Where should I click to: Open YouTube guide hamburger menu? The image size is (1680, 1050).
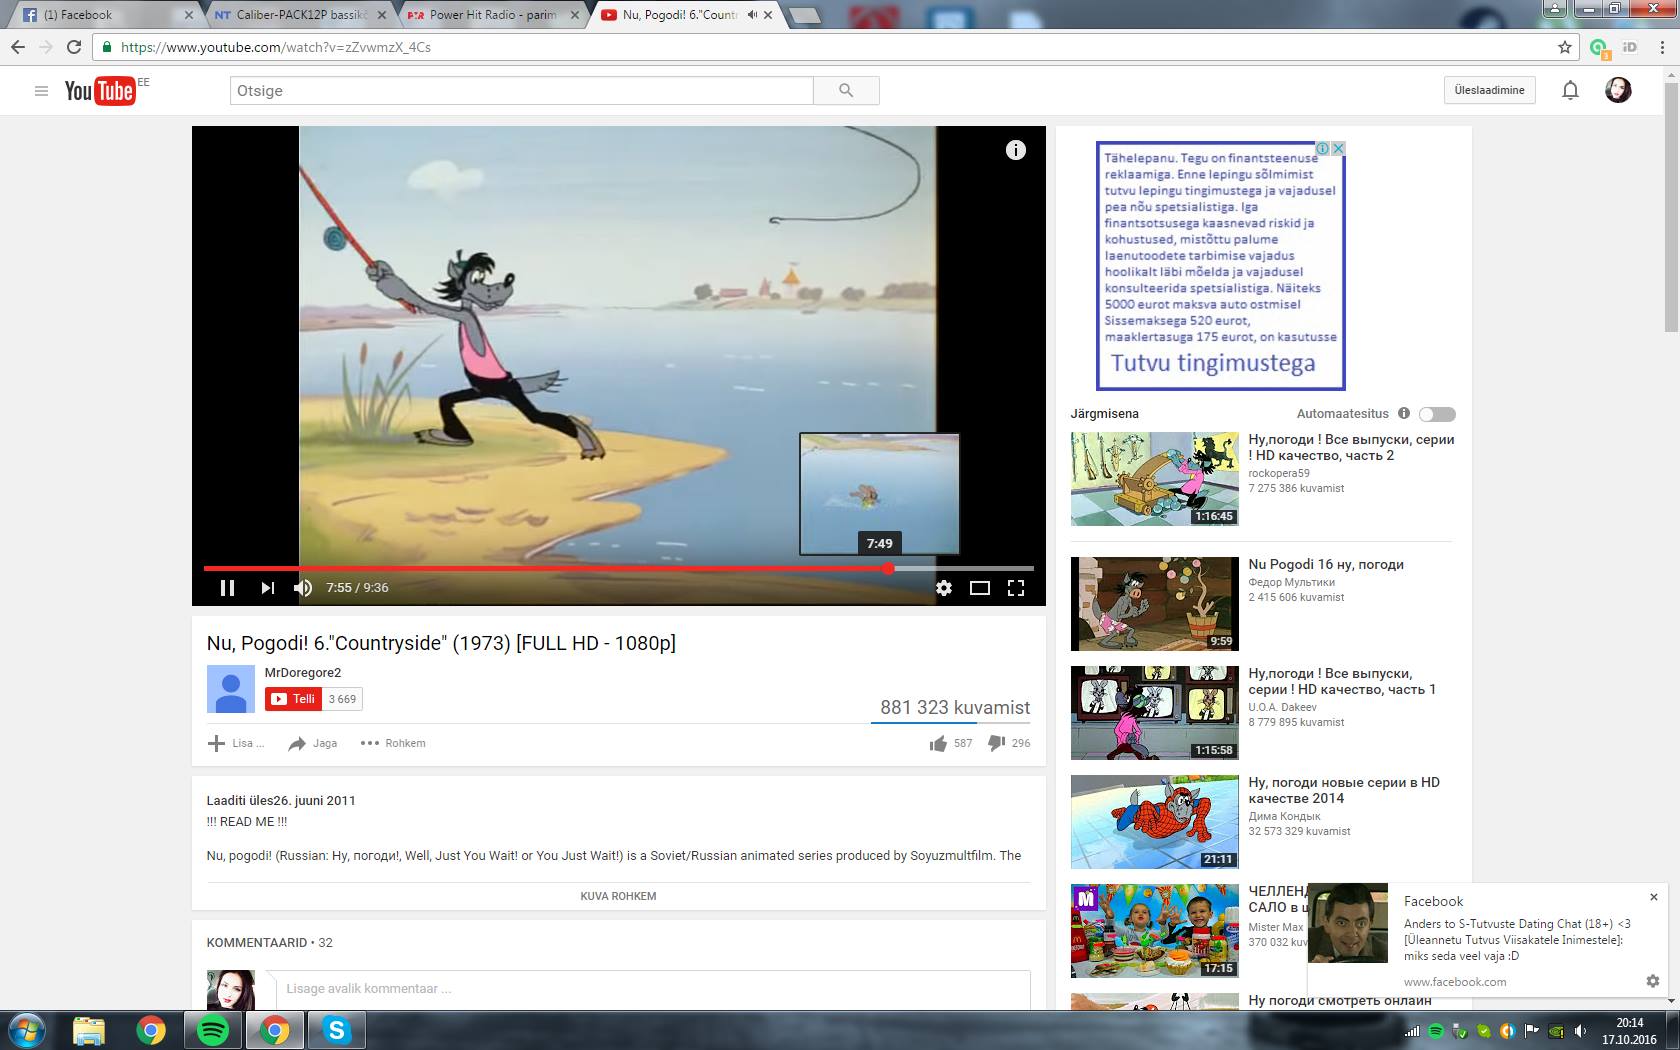(x=41, y=91)
